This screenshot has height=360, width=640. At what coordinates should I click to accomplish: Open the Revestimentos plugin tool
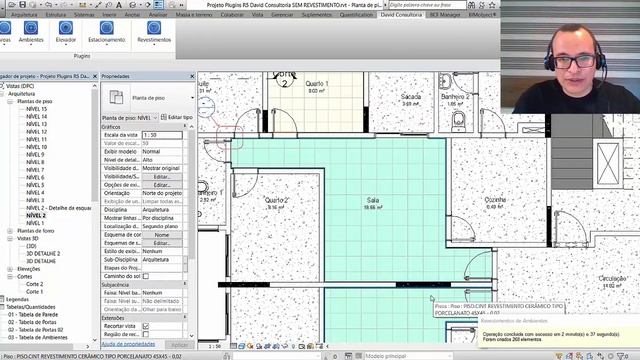pos(154,31)
